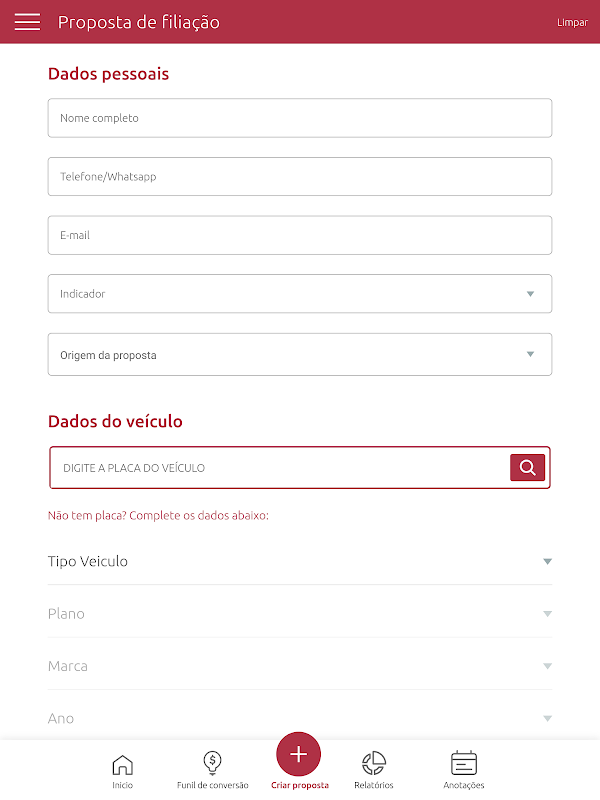Viewport: 600px width, 800px height.
Task: Click the Nome completo field
Action: (x=300, y=118)
